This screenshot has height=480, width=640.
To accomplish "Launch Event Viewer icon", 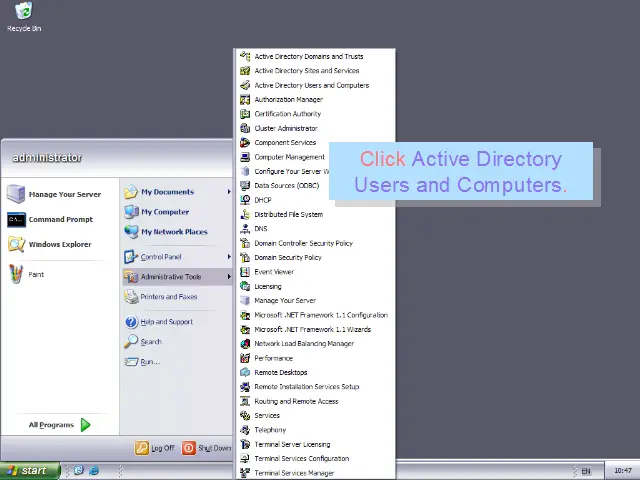I will (x=245, y=271).
